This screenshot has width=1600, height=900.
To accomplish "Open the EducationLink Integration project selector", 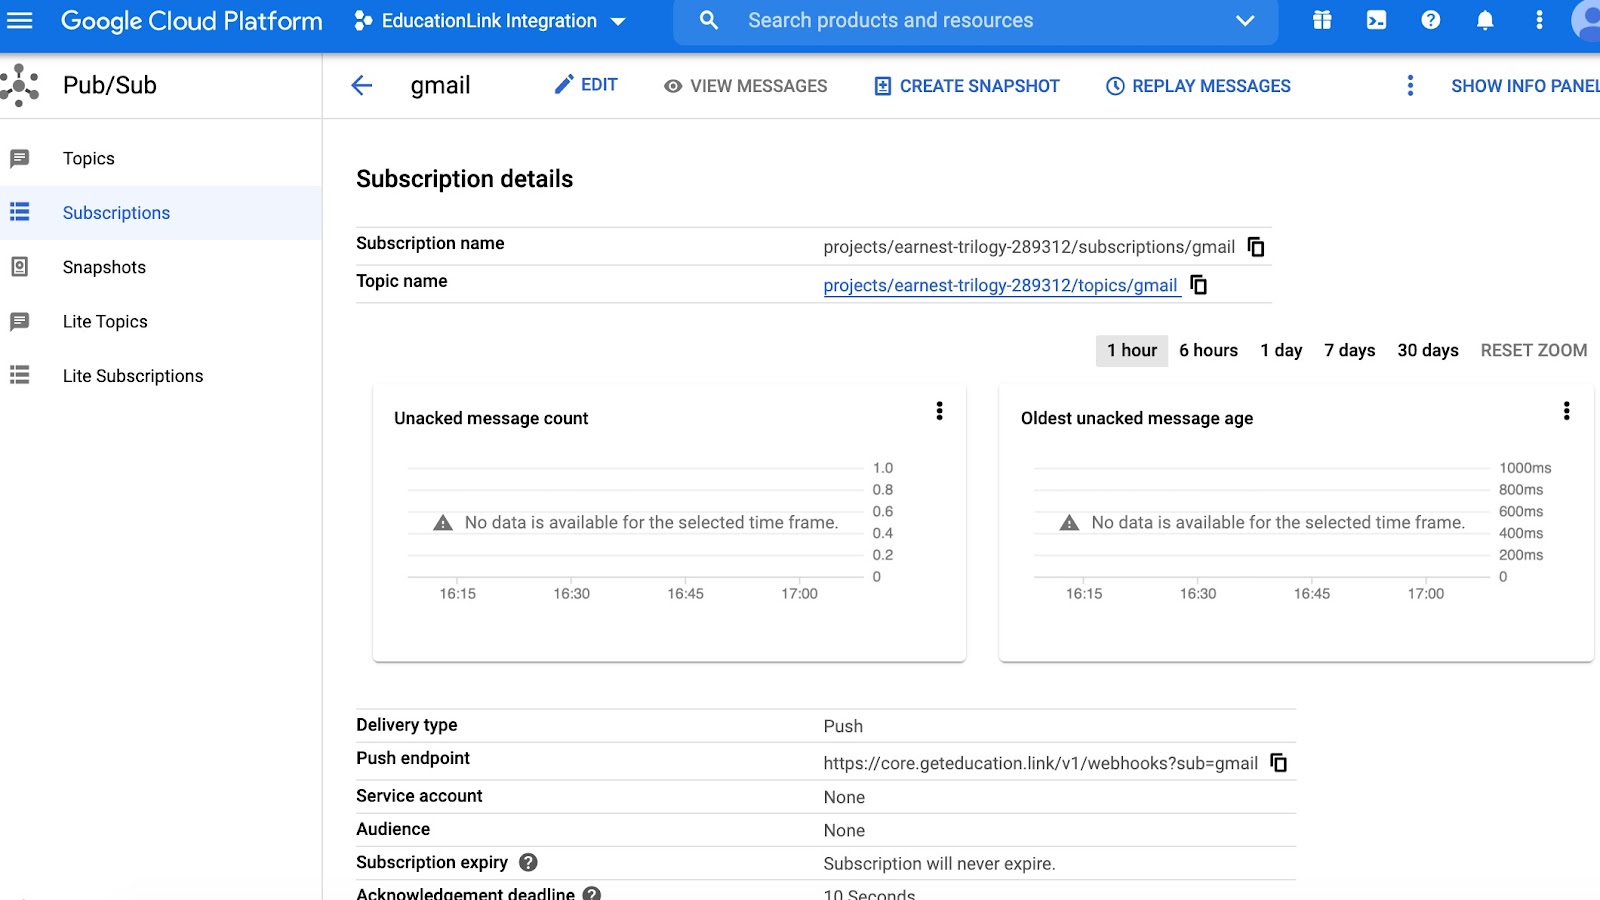I will pos(490,21).
